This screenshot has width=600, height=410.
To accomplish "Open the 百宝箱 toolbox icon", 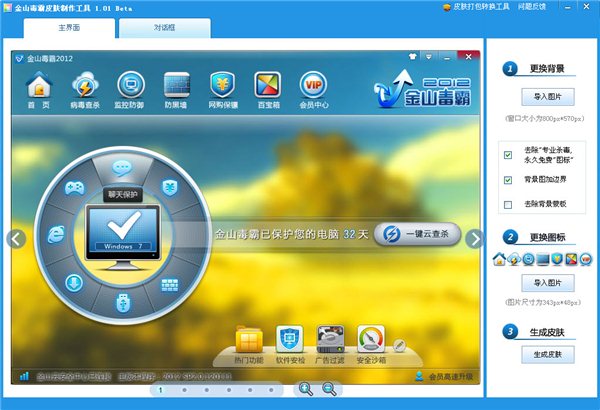I will [x=268, y=85].
